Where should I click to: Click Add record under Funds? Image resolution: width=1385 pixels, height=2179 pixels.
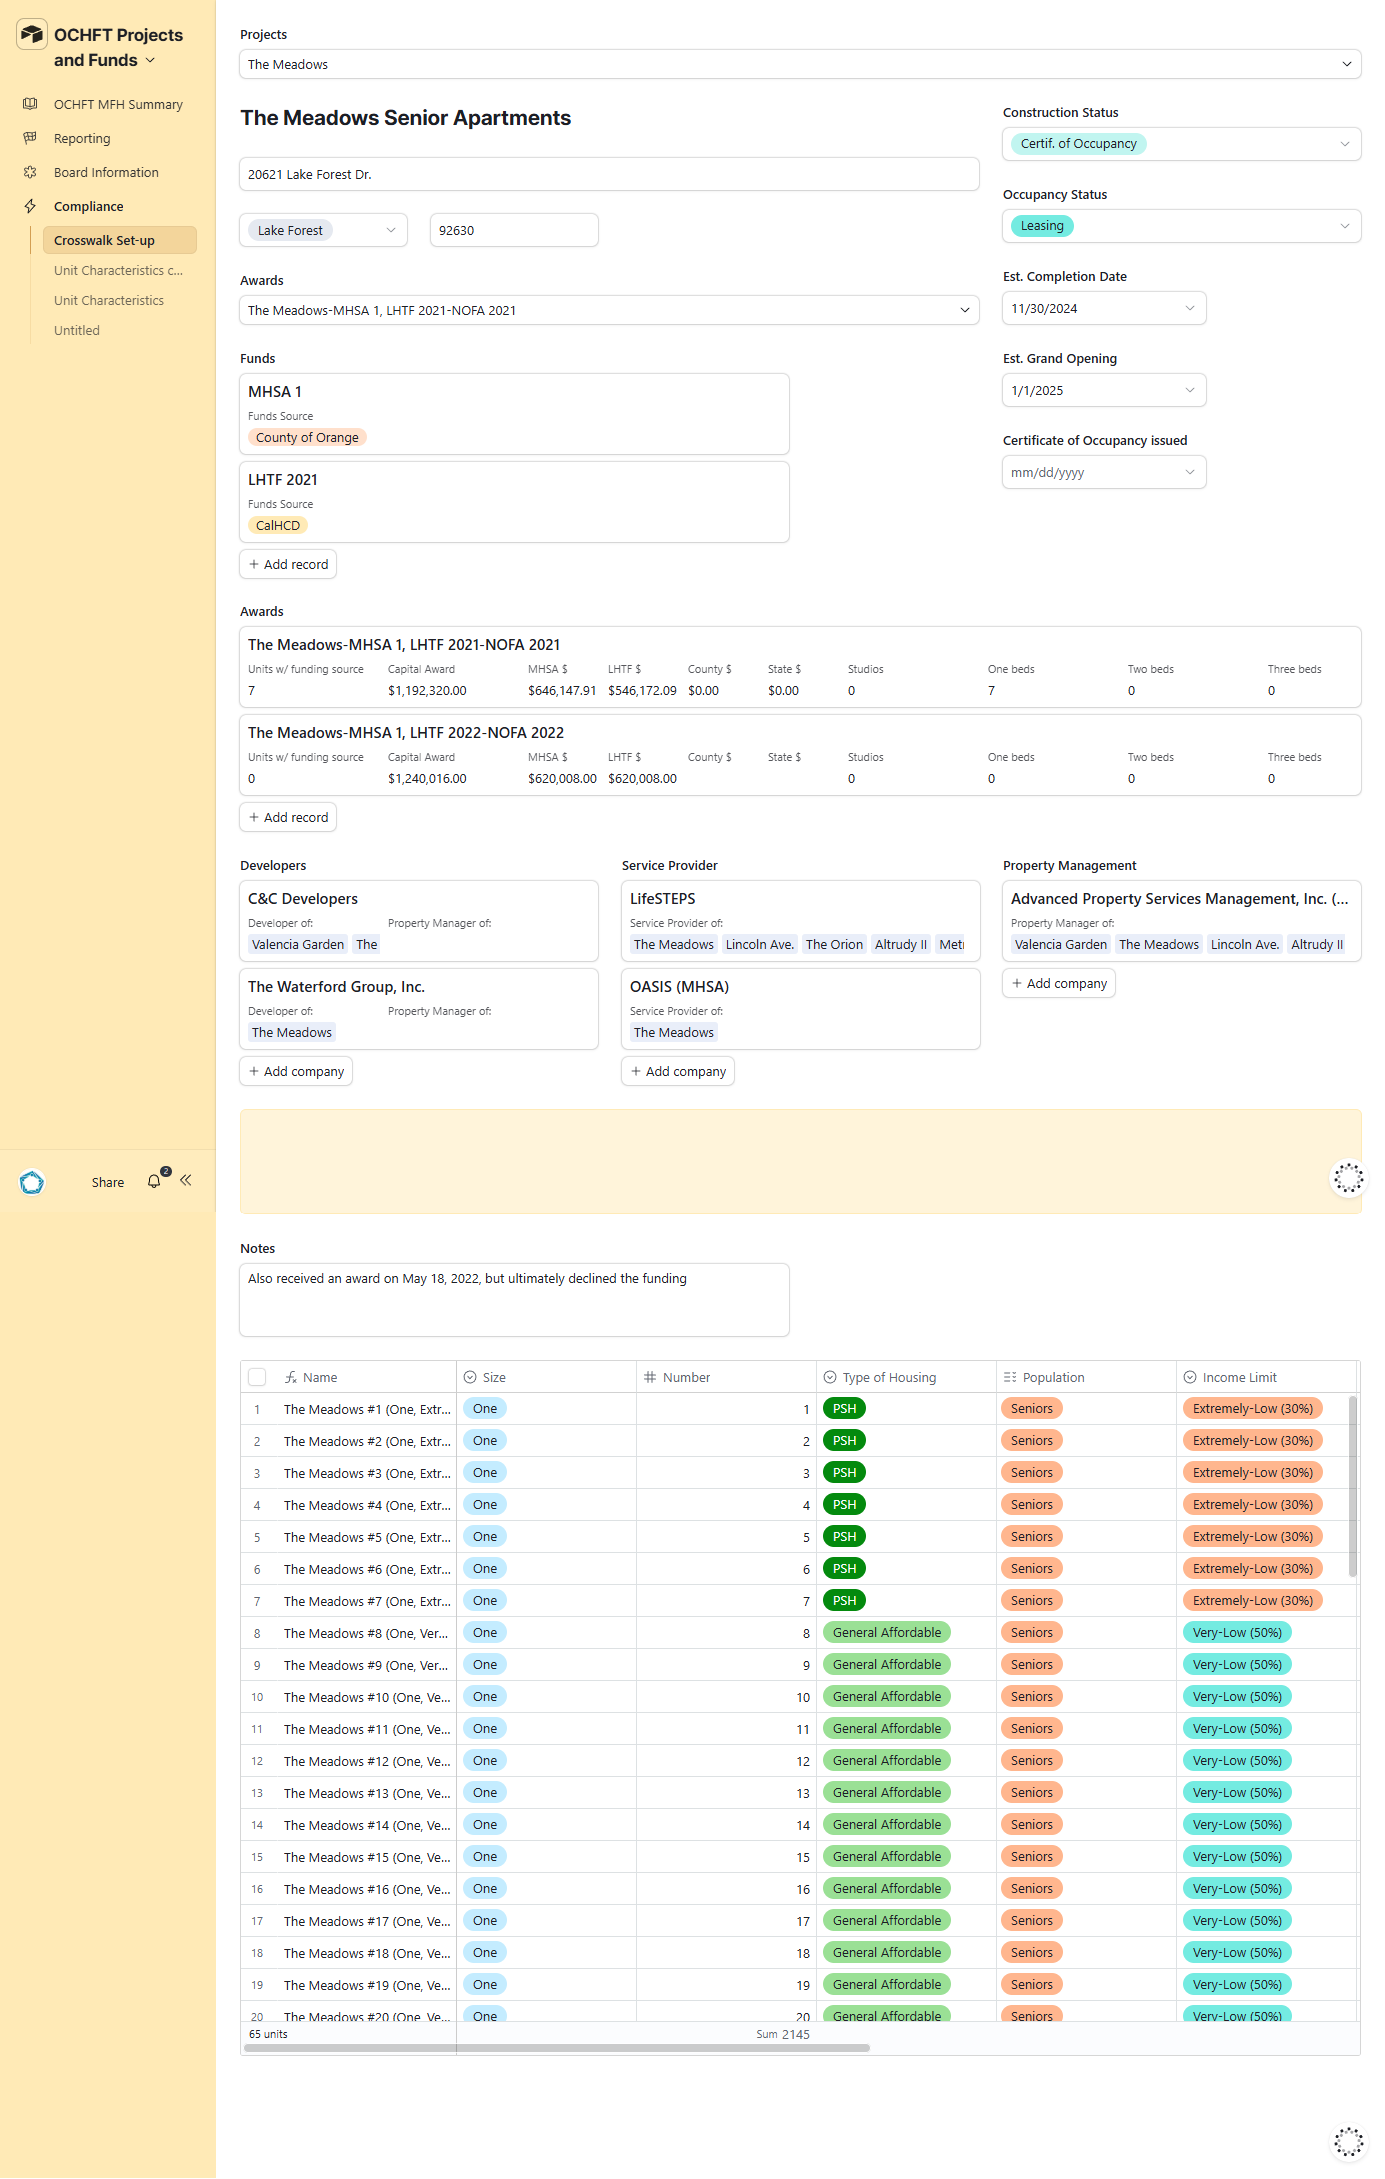[288, 564]
